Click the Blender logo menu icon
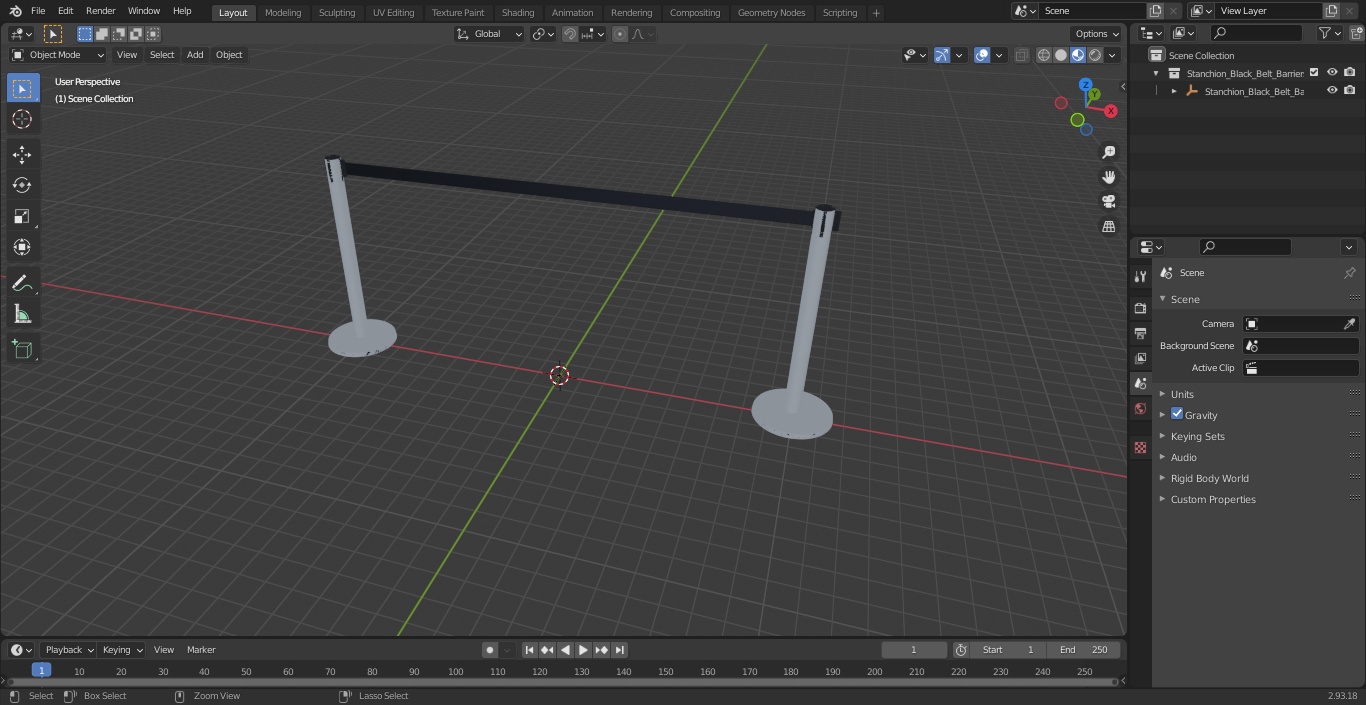This screenshot has width=1366, height=705. (x=16, y=11)
